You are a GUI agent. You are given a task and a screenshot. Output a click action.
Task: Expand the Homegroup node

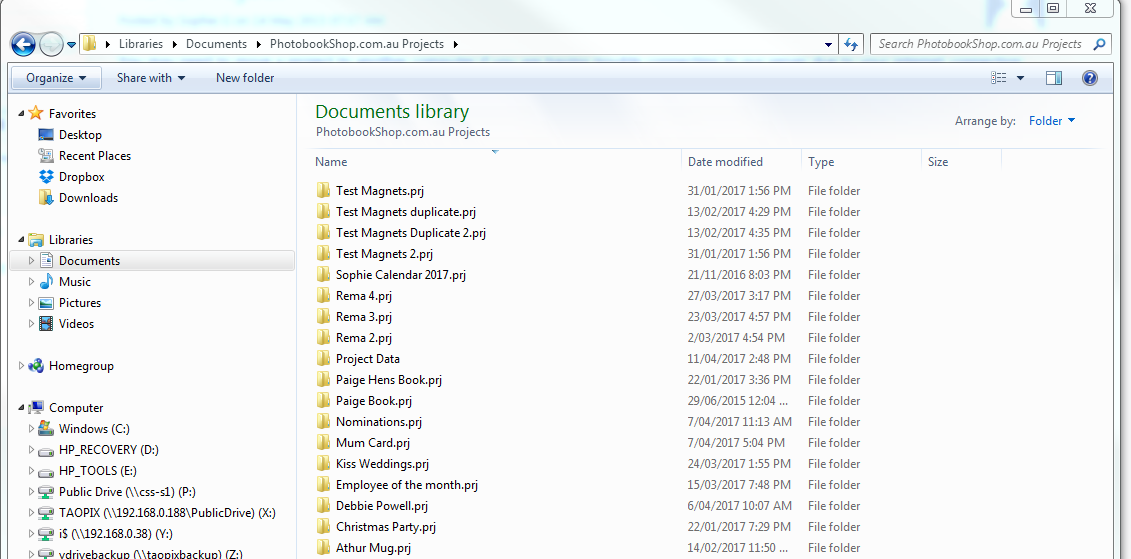[21, 366]
